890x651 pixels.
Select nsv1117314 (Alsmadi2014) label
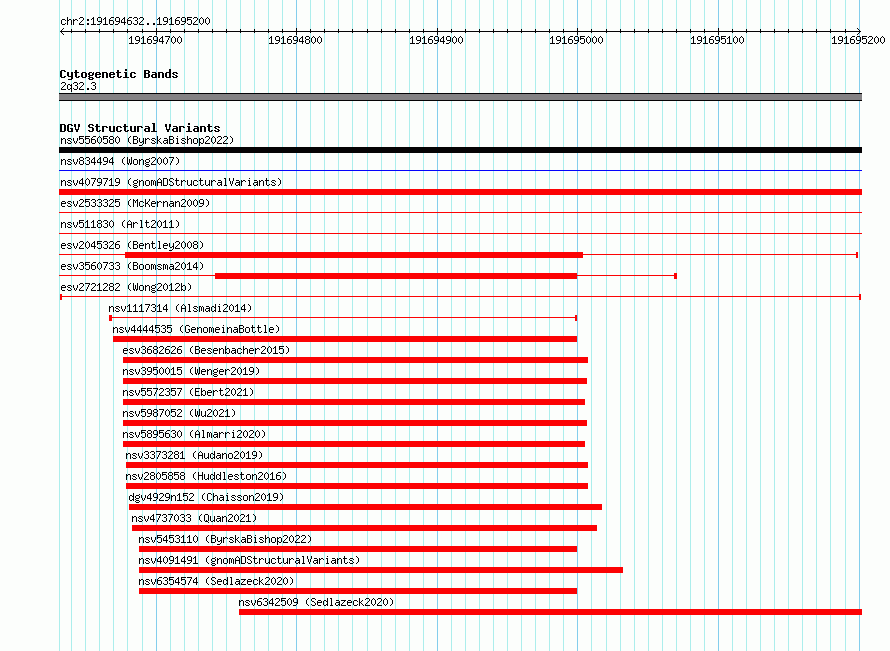pyautogui.click(x=180, y=308)
